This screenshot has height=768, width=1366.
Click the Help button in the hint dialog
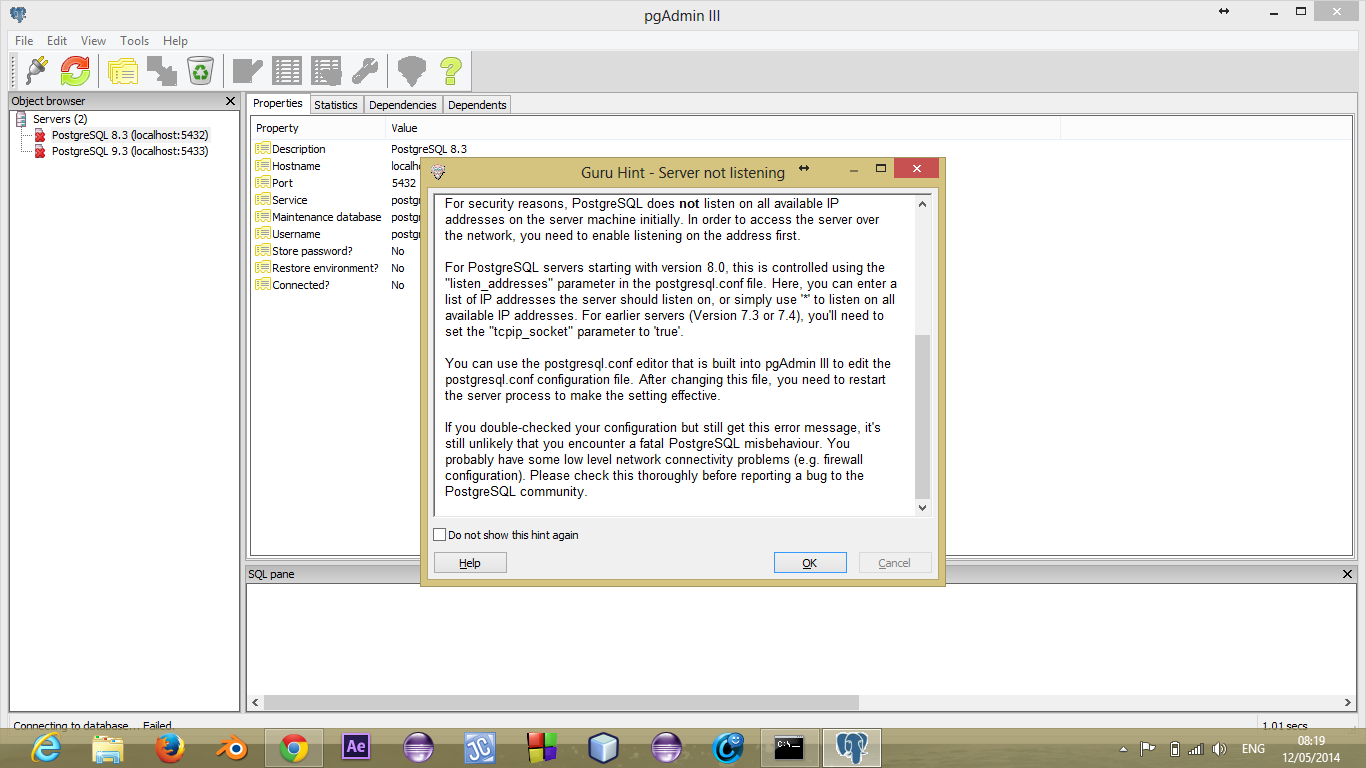point(470,563)
